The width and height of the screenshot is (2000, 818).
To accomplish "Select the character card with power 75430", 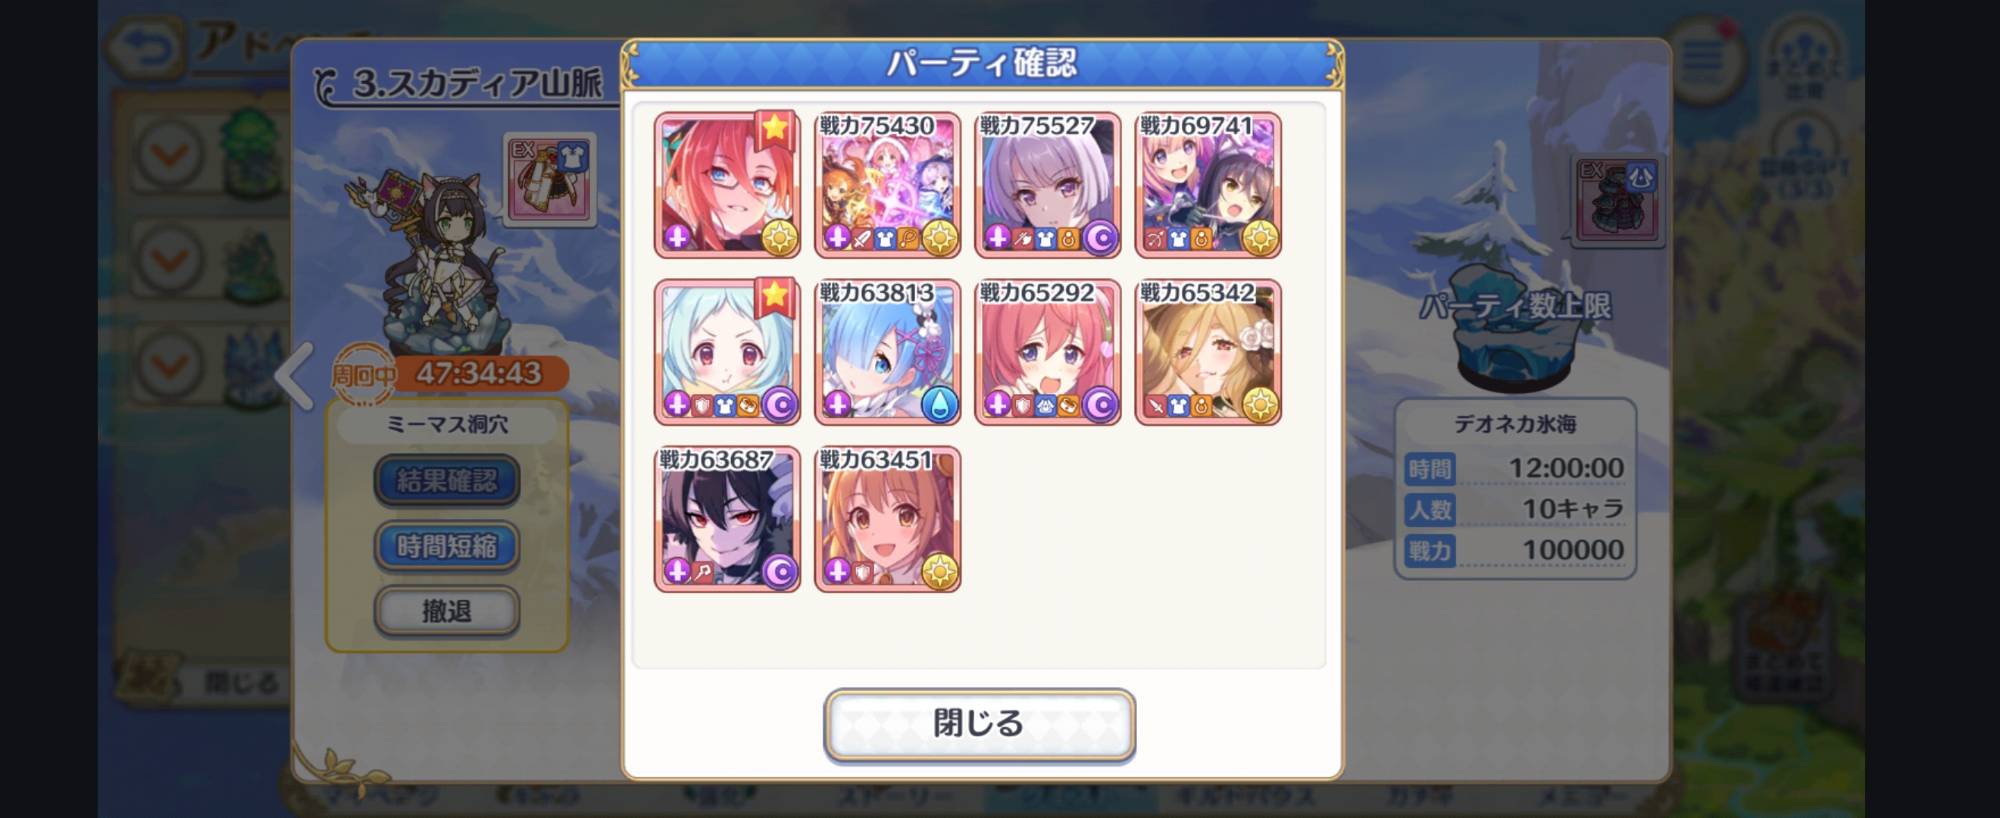I will click(888, 184).
